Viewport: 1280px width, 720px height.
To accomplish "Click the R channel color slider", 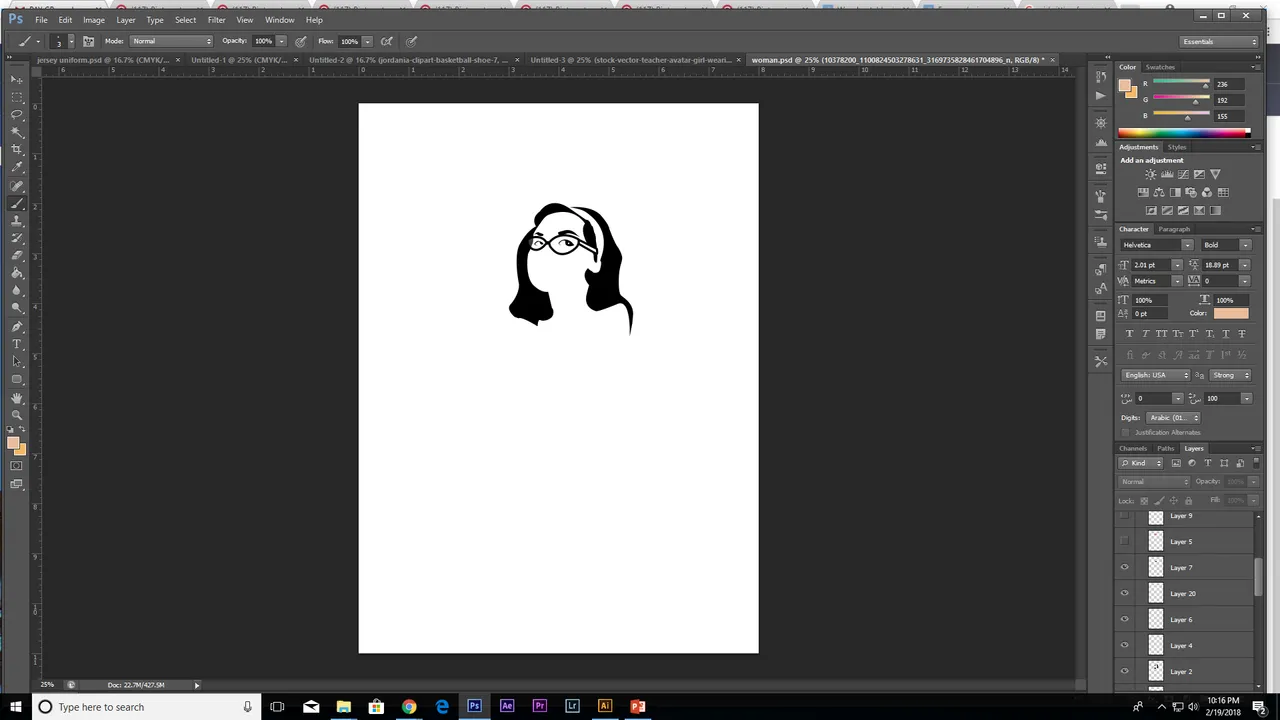I will point(1180,83).
